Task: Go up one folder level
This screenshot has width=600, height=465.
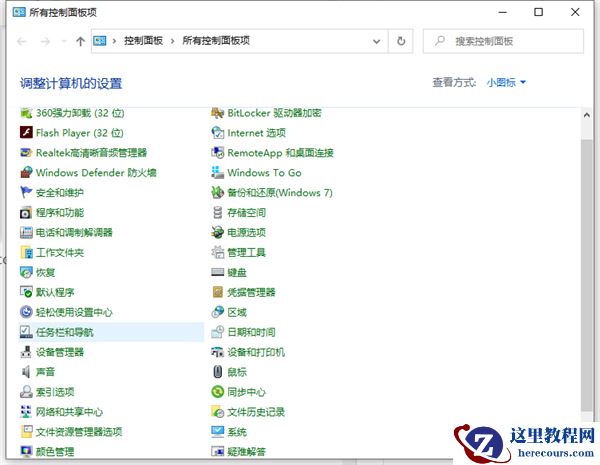Action: pos(80,41)
